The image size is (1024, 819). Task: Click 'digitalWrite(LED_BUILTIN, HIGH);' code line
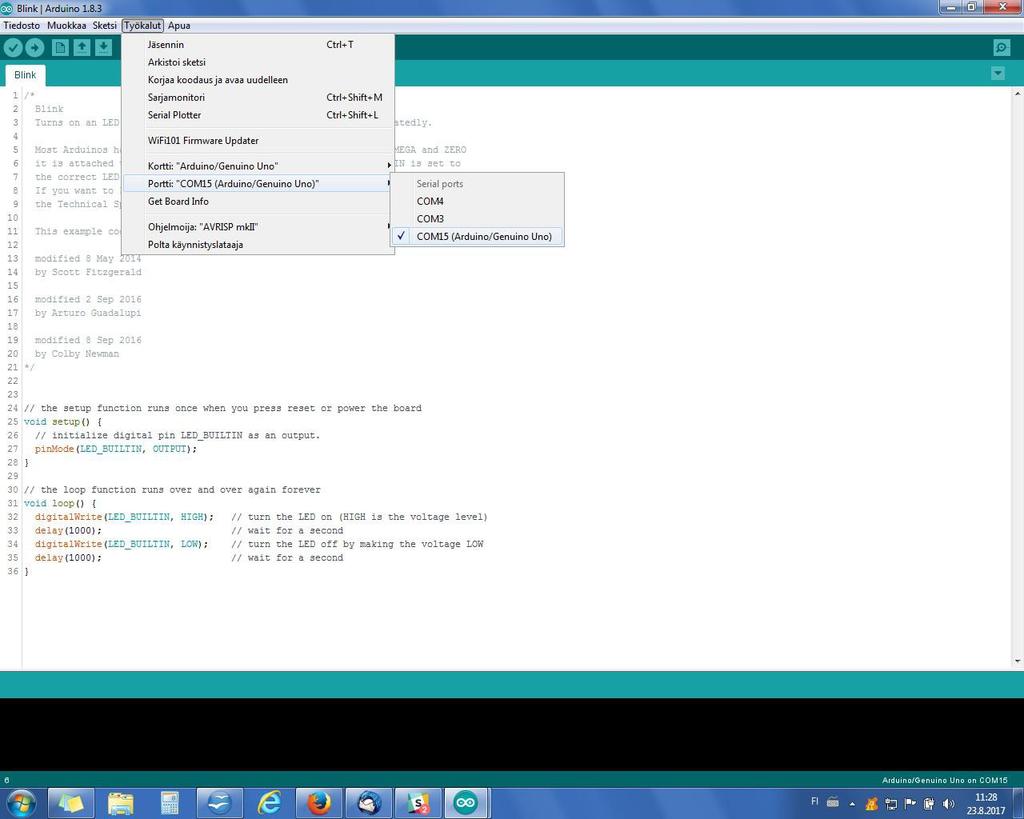[124, 517]
